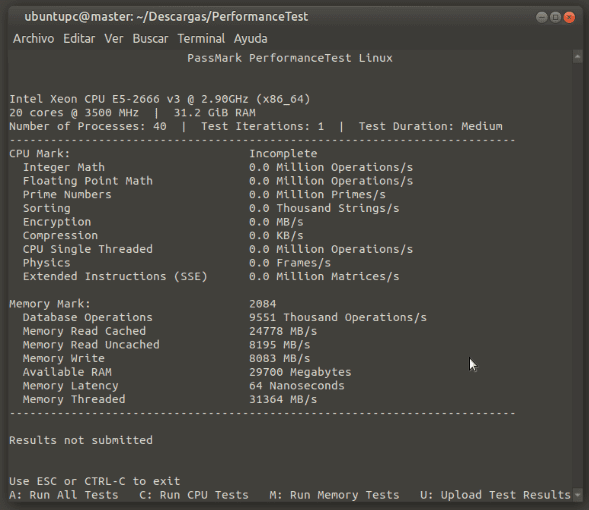
Task: Click 'Test Duration: Medium' text
Action: coord(430,127)
